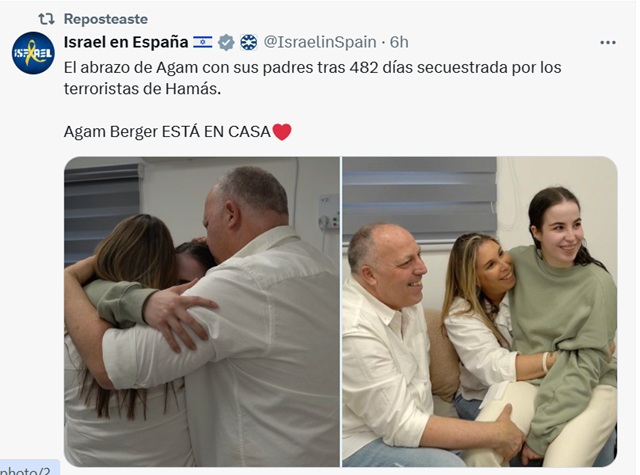Open the @IsraelinSpain handle link
This screenshot has height=475, width=640.
(x=320, y=42)
